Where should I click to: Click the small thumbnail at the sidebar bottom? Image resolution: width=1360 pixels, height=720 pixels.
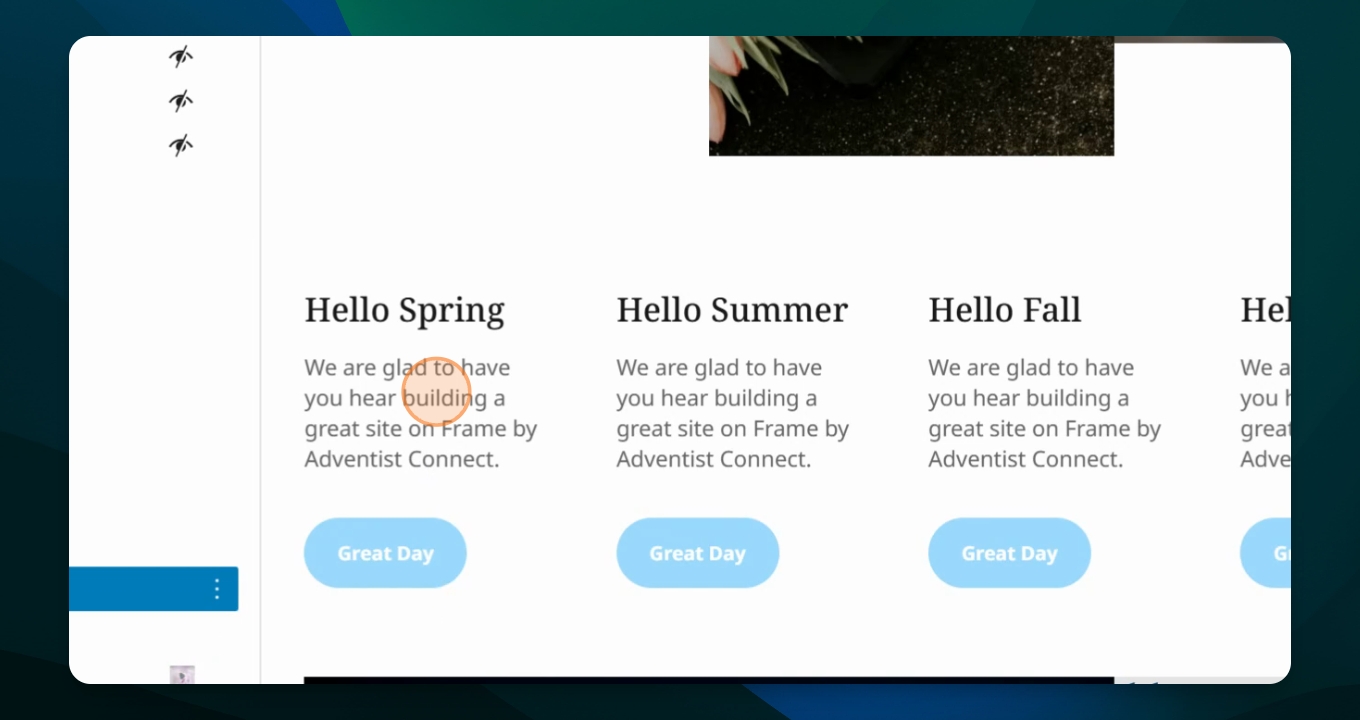[x=182, y=675]
